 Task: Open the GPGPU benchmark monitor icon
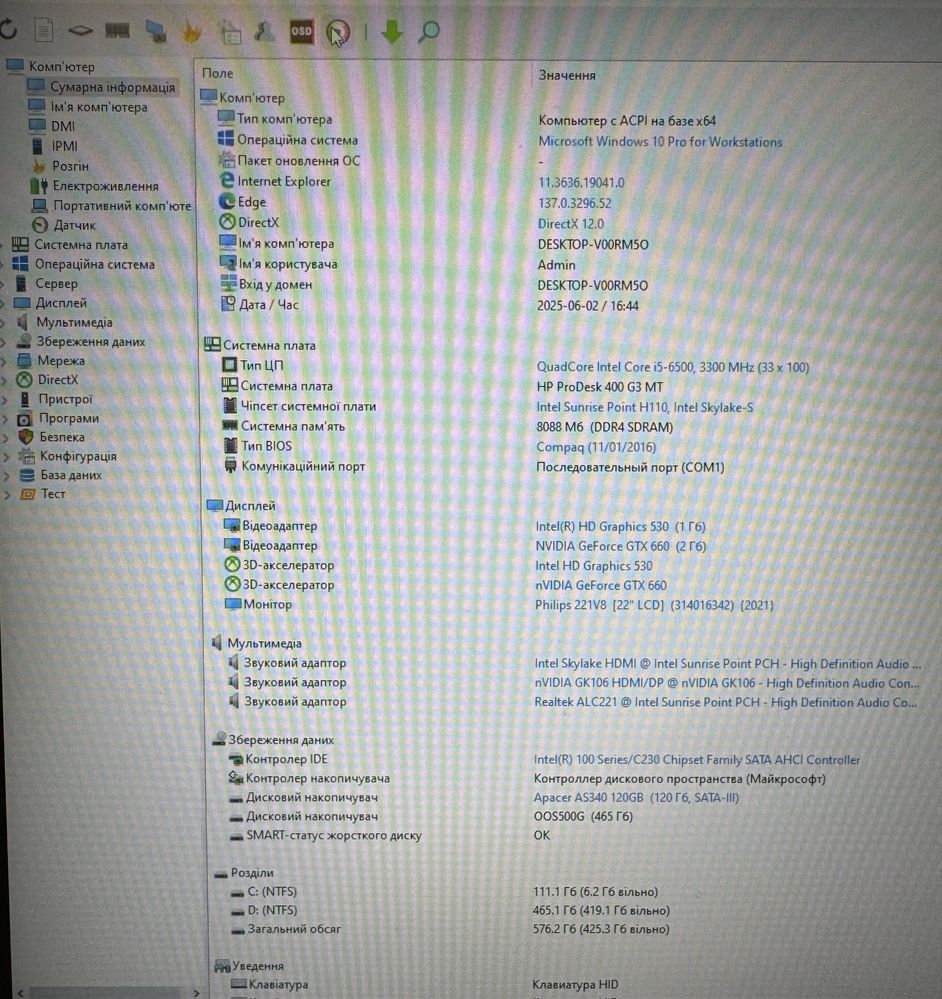point(155,31)
